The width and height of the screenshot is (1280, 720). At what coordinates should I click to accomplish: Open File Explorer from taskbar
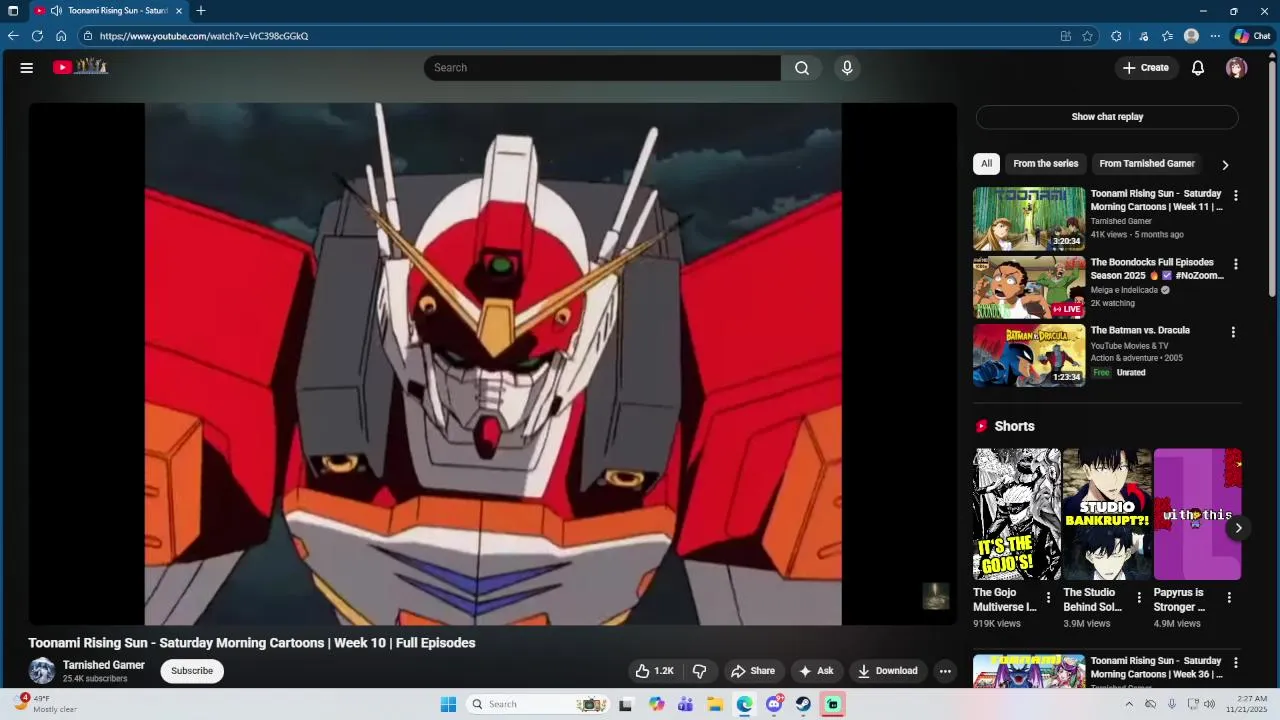tap(715, 704)
